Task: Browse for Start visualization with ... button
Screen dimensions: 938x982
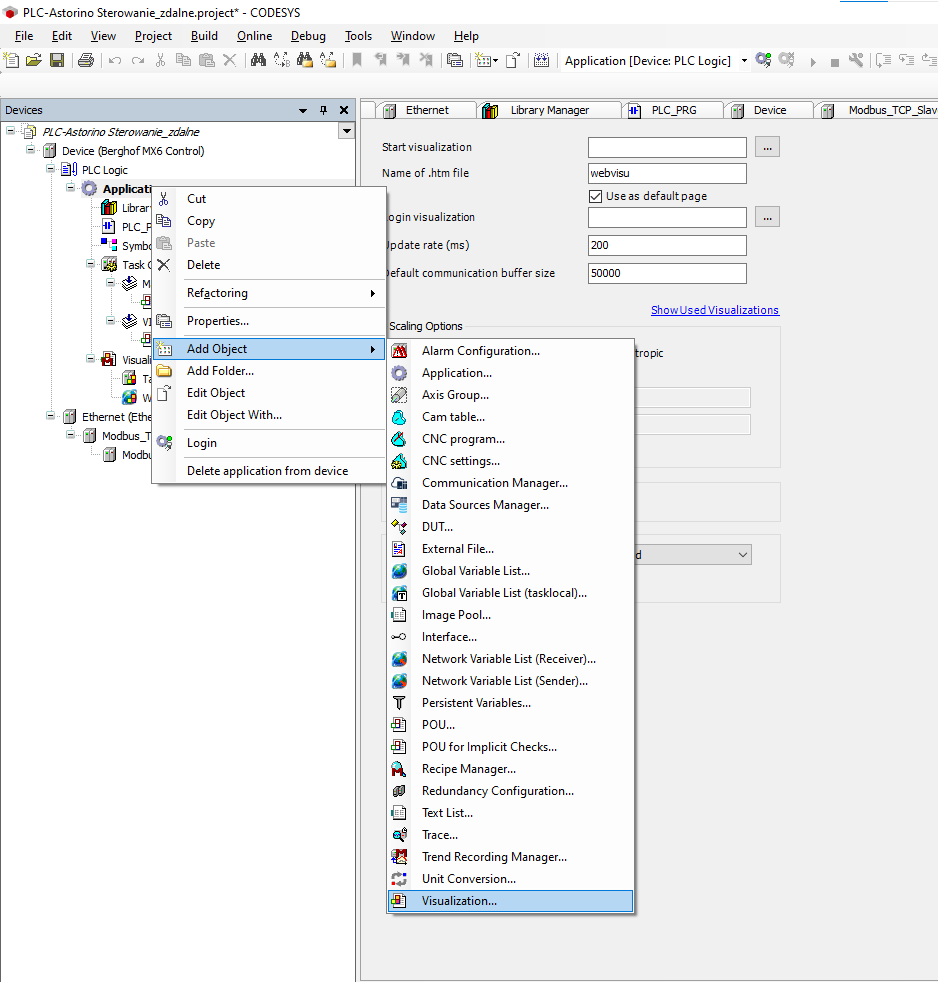Action: (x=767, y=147)
